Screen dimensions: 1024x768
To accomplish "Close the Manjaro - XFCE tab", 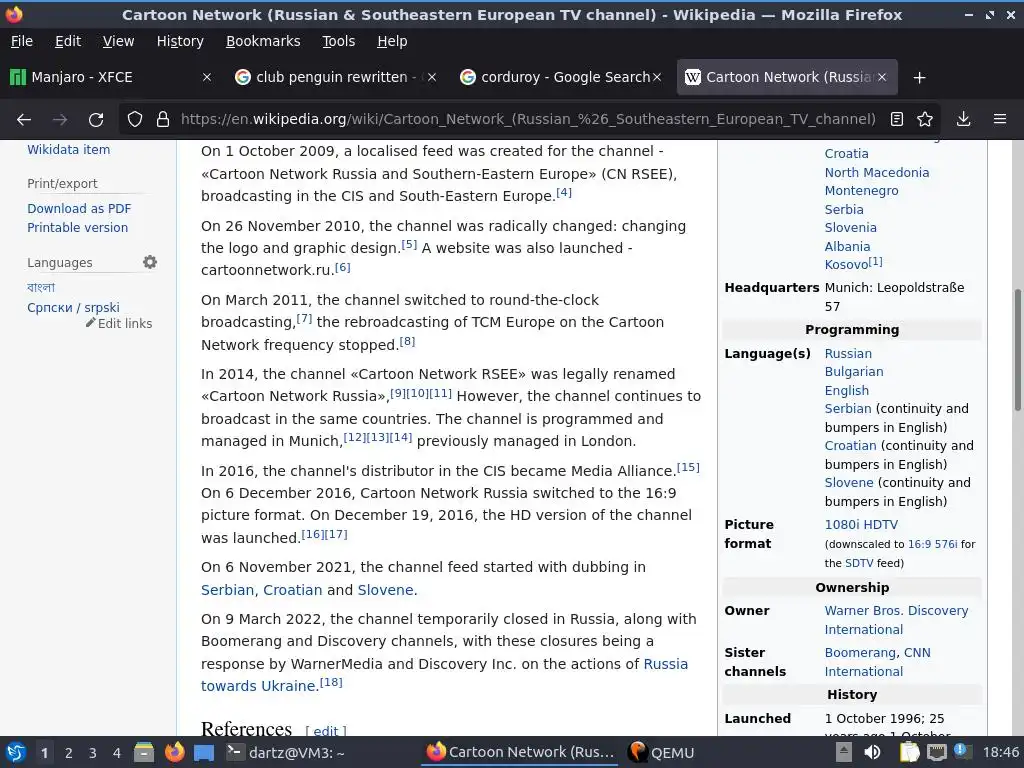I will tap(206, 77).
